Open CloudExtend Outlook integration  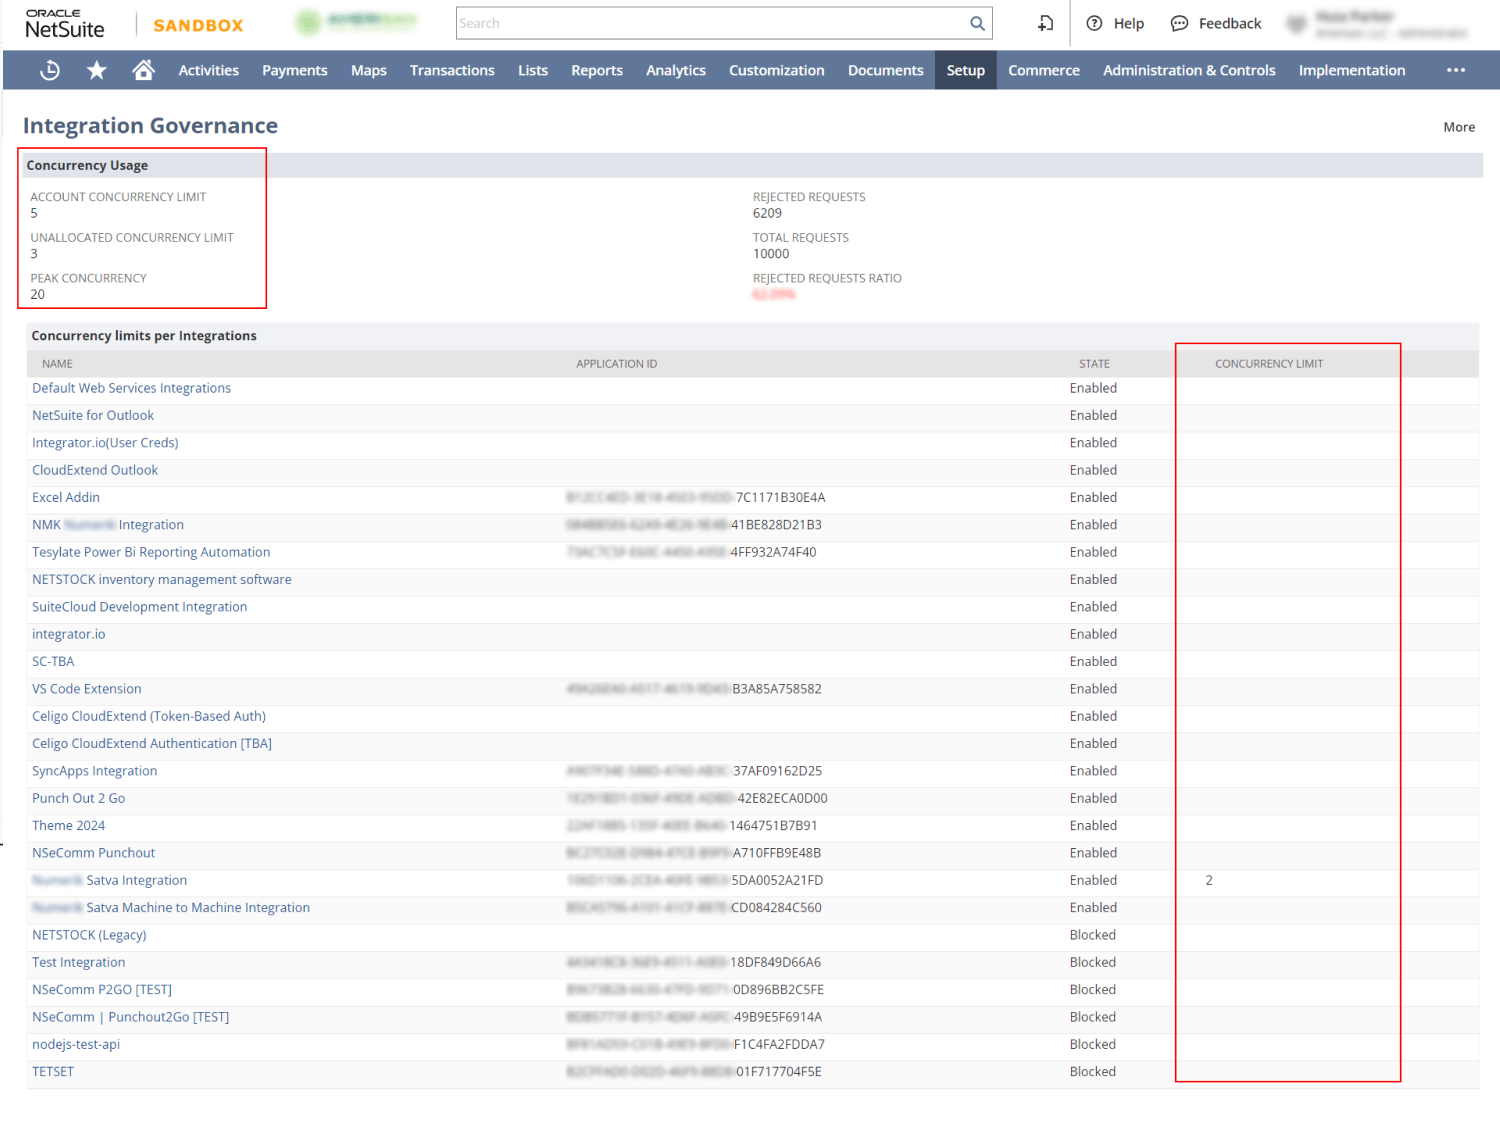pyautogui.click(x=95, y=470)
